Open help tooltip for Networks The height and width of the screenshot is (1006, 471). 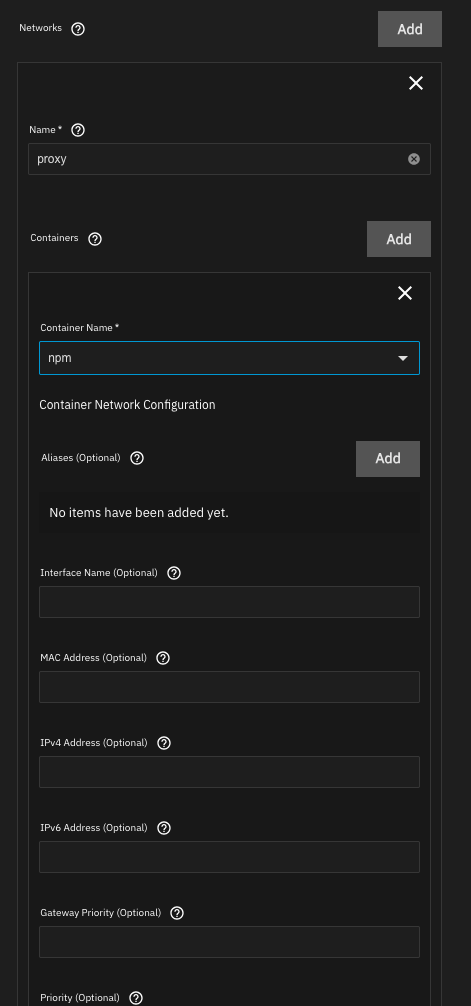pos(78,29)
